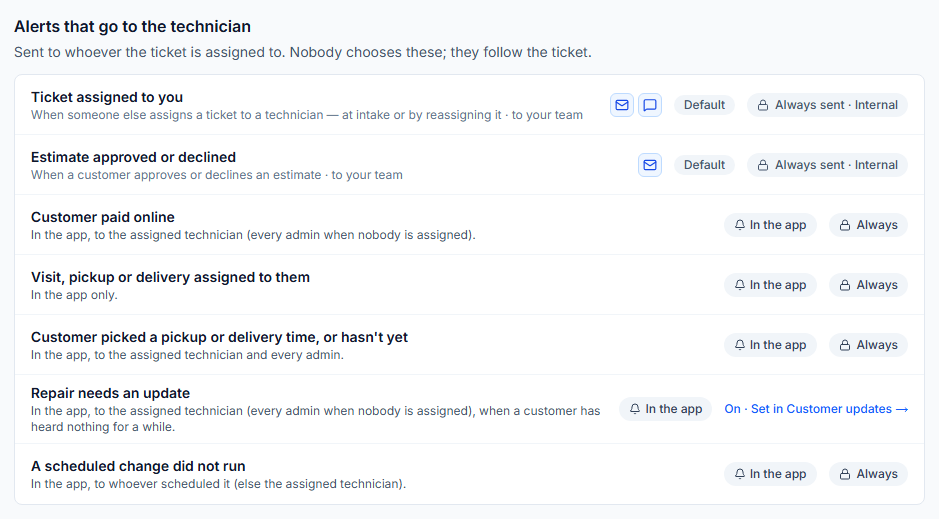The height and width of the screenshot is (519, 939).
Task: Click the Sent to whoever the ticket is assigned description
Action: pos(302,52)
